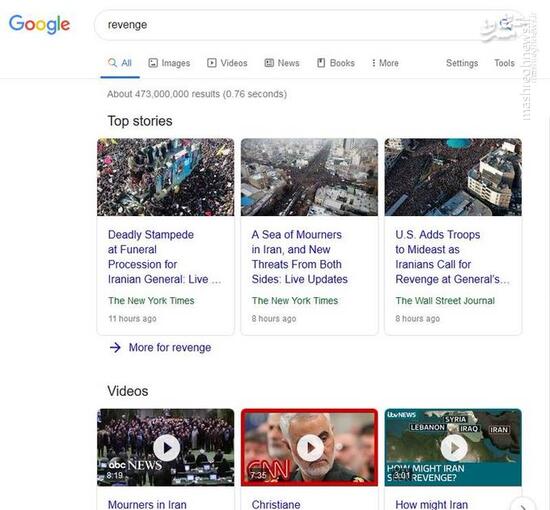Viewport: 550px width, 510px height.
Task: Expand the More options menu
Action: [x=385, y=63]
